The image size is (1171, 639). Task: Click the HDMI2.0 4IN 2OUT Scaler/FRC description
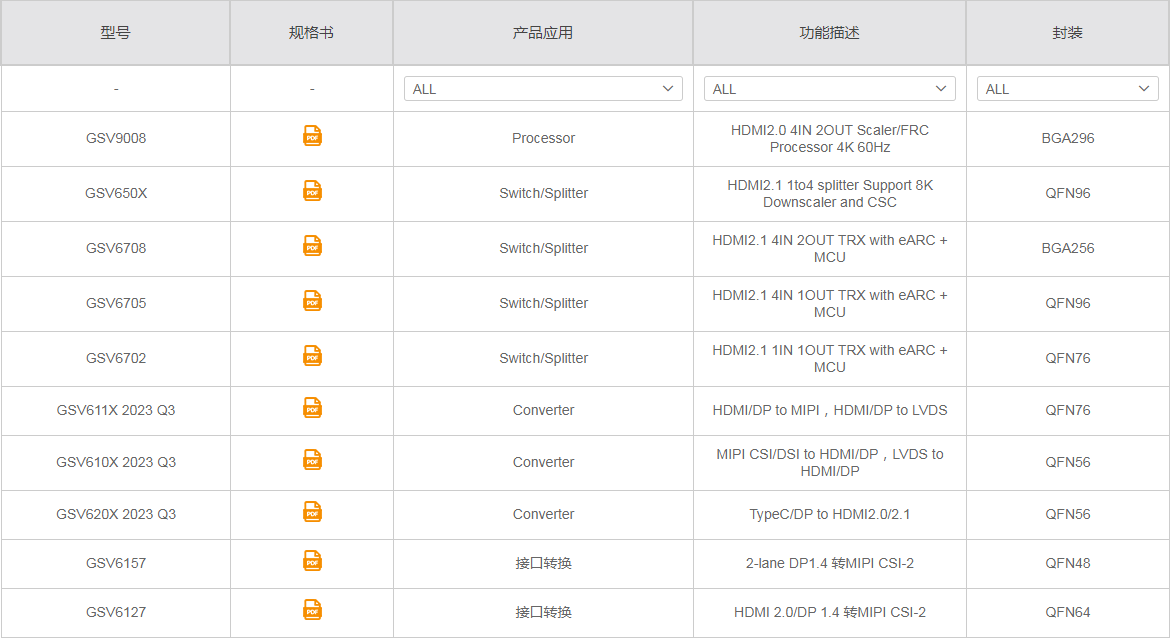tap(830, 139)
